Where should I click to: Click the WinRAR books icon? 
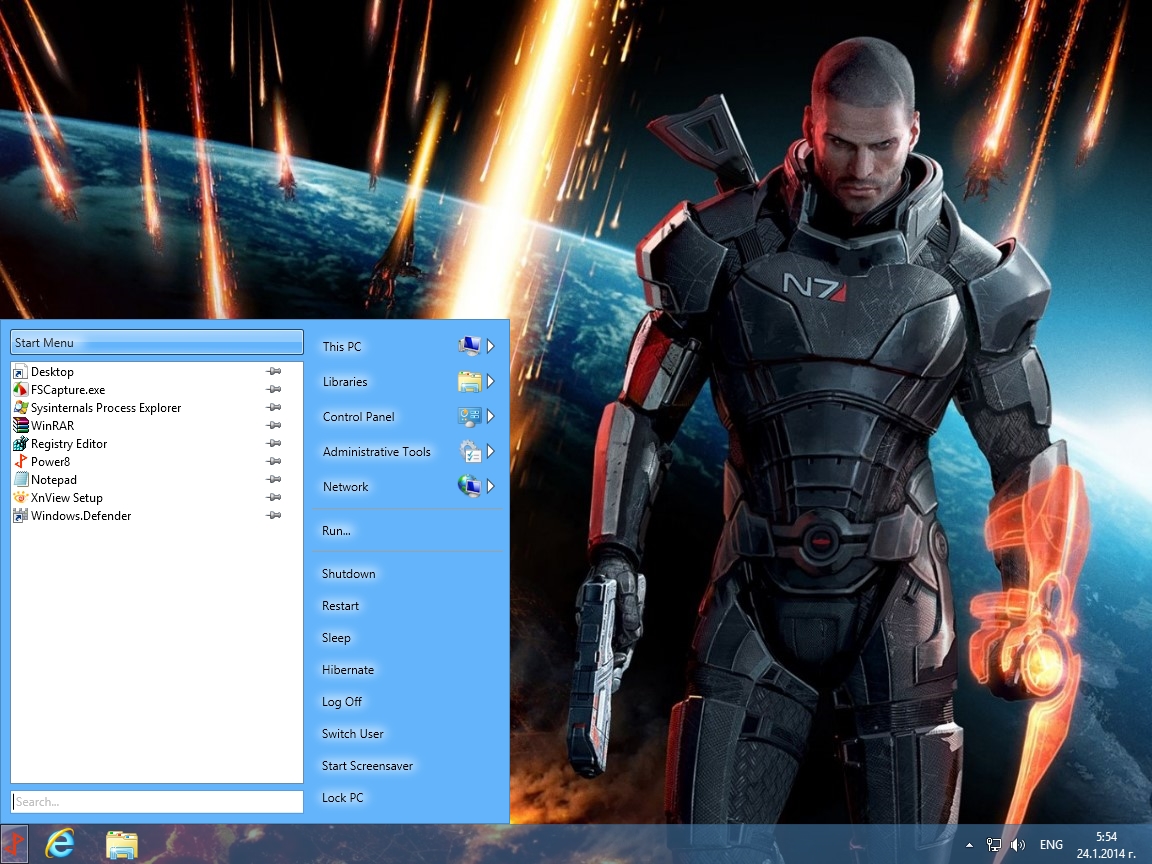click(x=21, y=425)
